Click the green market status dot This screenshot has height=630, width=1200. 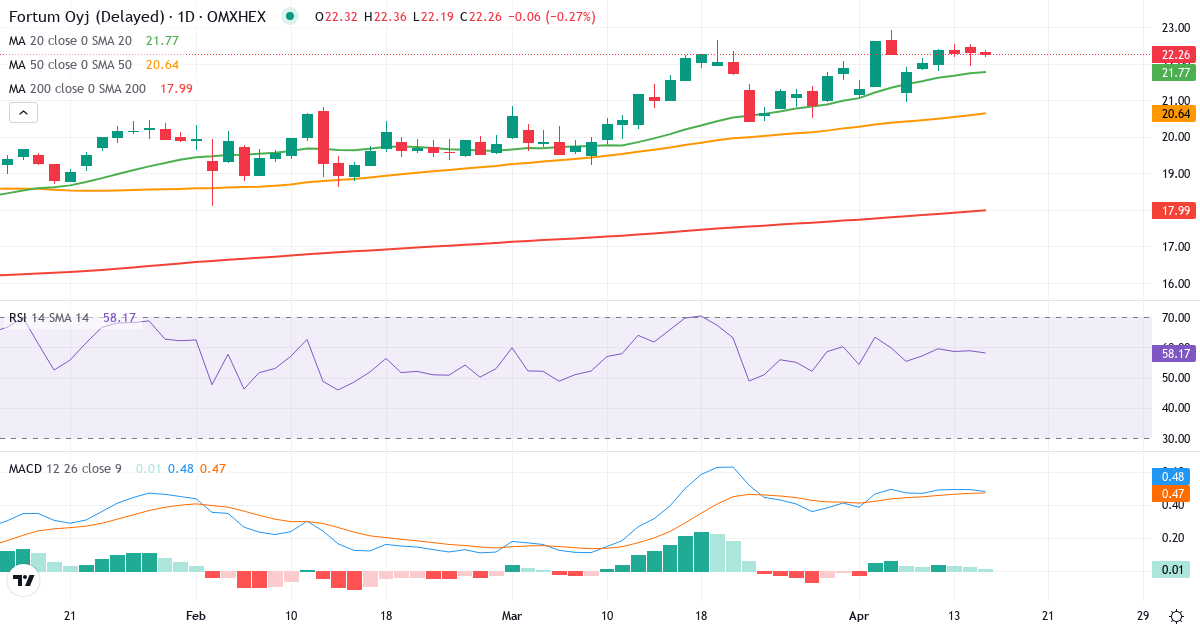click(x=288, y=17)
